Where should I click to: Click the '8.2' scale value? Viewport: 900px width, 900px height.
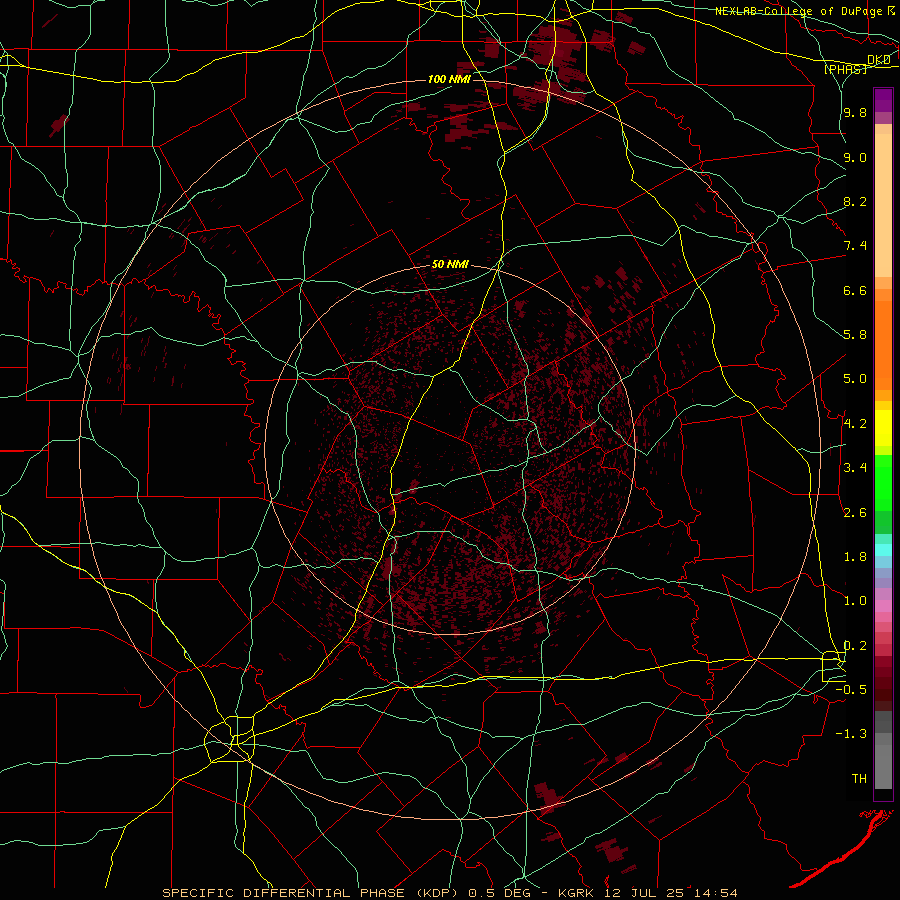[855, 201]
